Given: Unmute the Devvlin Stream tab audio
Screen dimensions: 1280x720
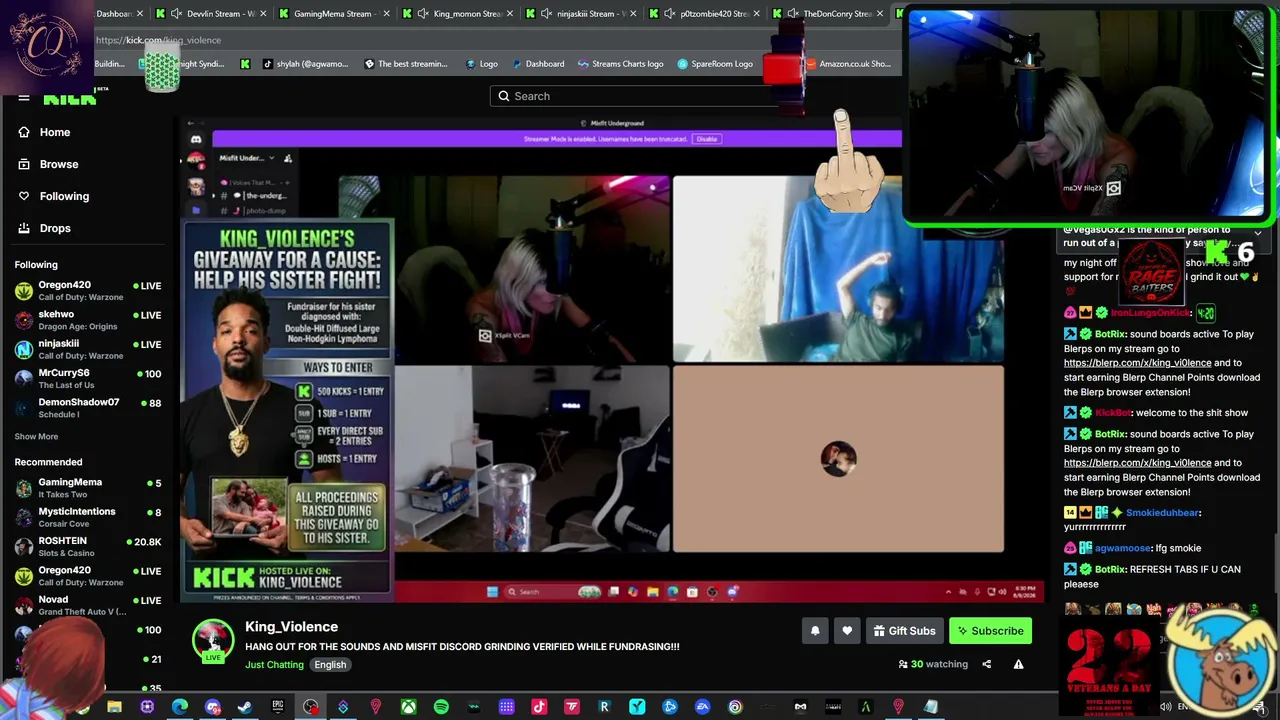Looking at the screenshot, I should click(177, 13).
